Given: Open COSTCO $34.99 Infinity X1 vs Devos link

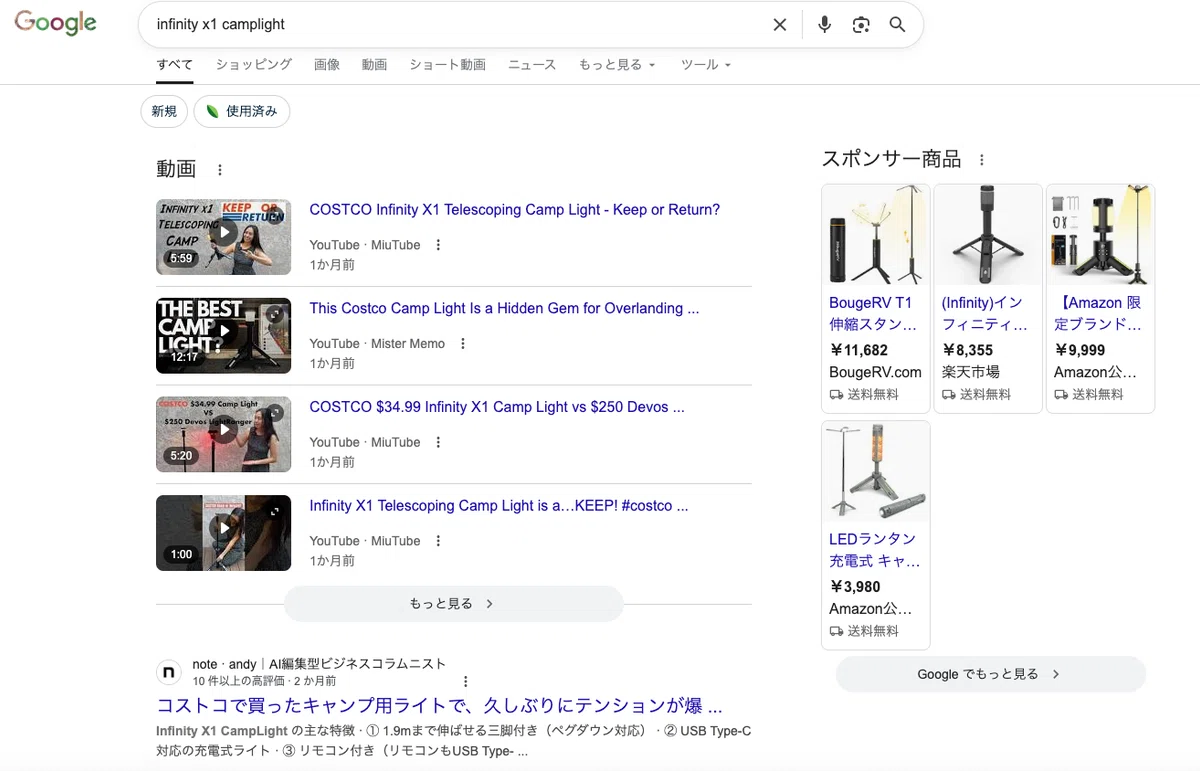Looking at the screenshot, I should (497, 407).
